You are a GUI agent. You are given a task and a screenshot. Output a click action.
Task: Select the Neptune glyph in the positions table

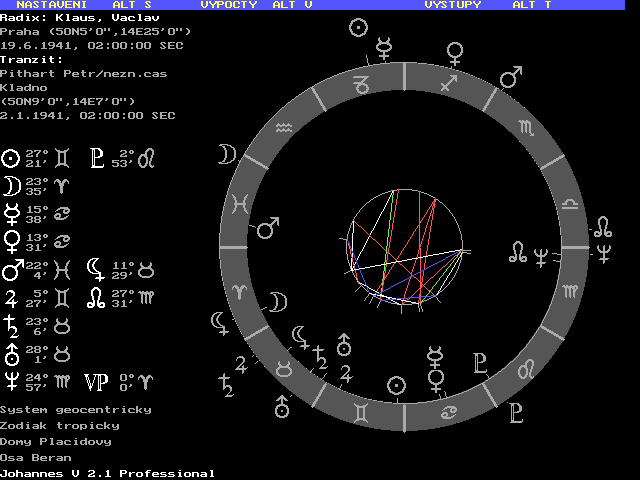pyautogui.click(x=11, y=381)
